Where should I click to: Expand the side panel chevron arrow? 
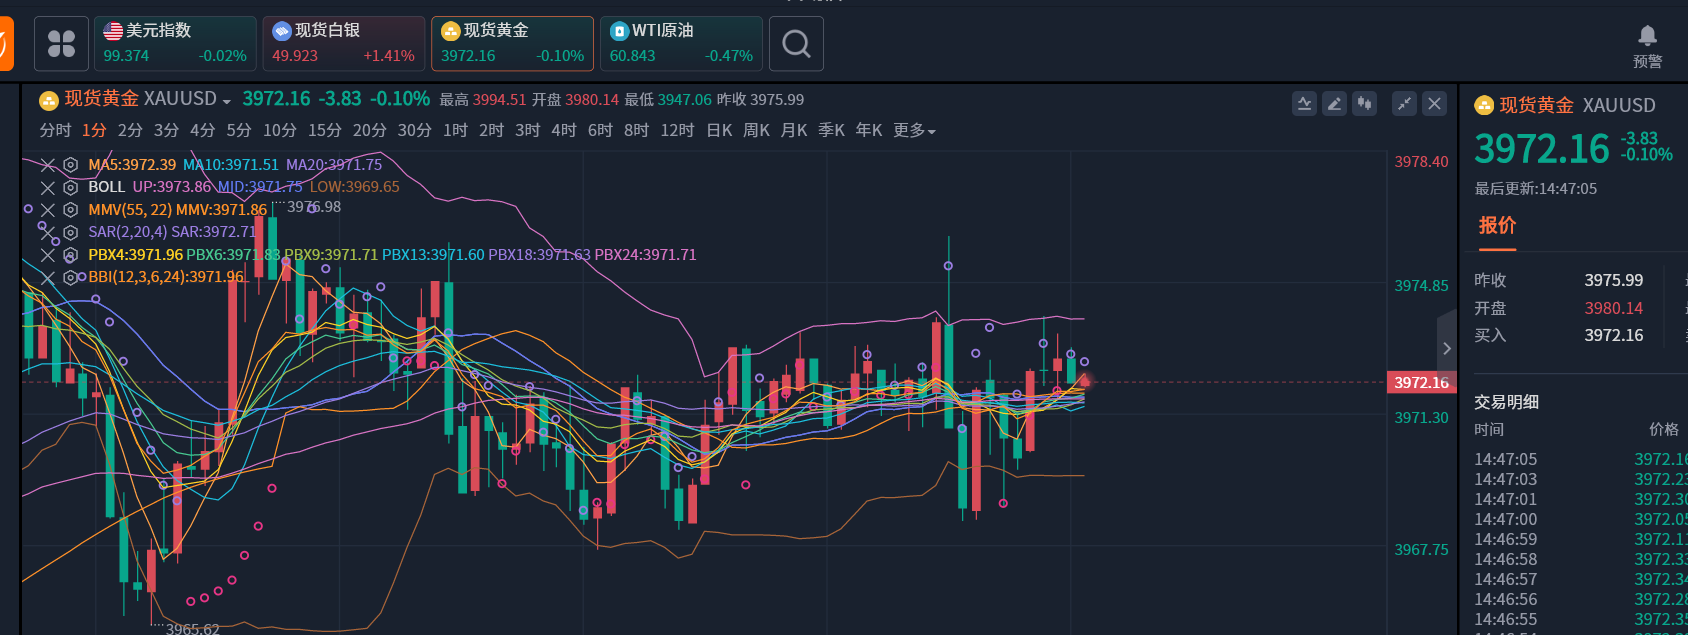1446,348
